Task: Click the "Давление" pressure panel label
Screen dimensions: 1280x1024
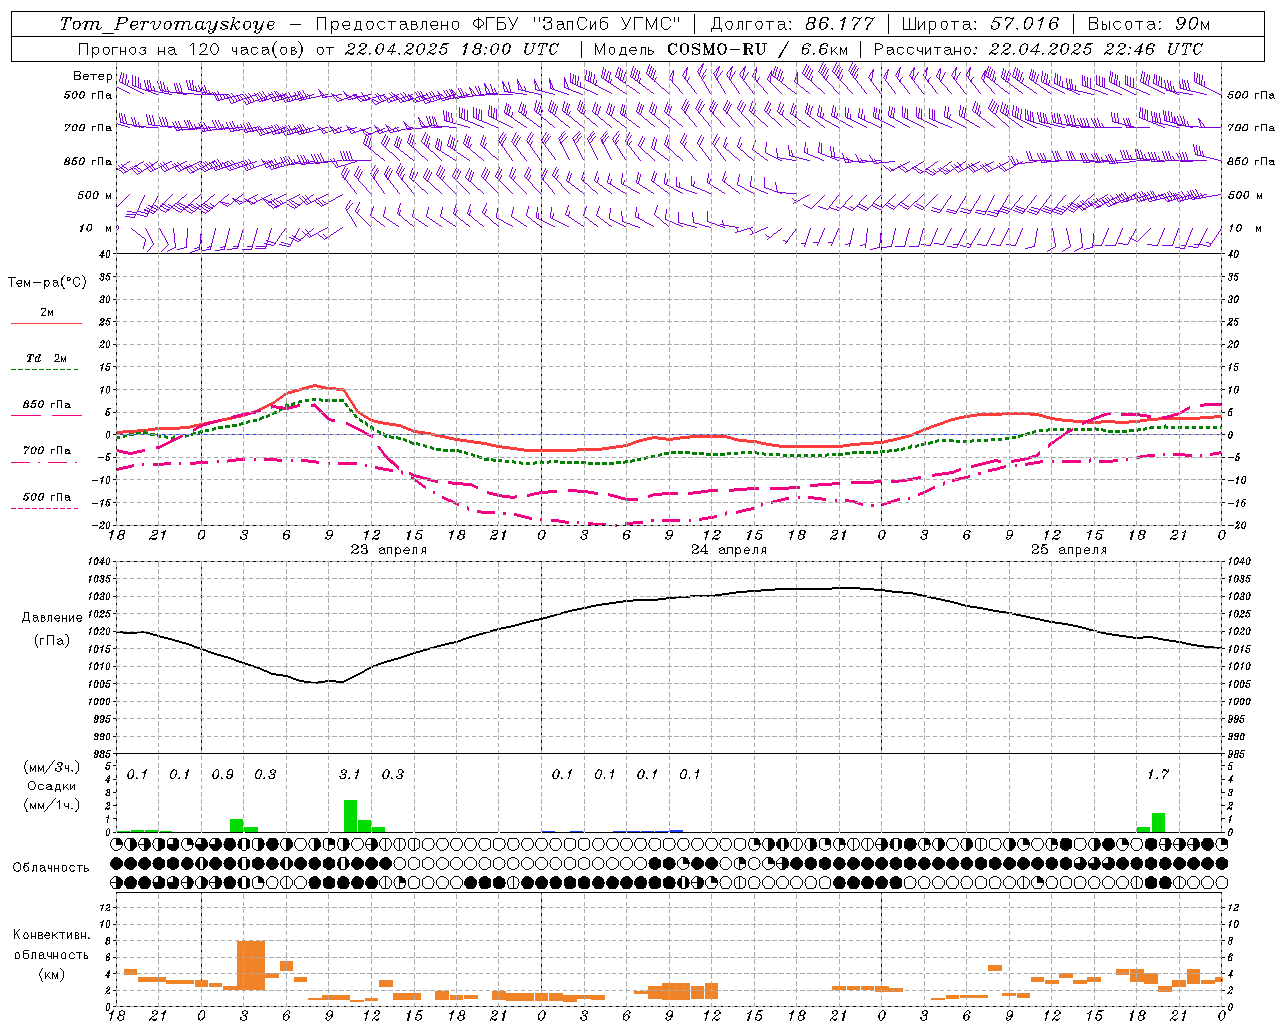Action: pos(52,618)
